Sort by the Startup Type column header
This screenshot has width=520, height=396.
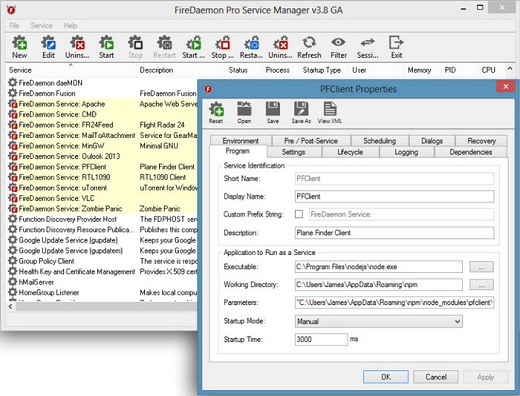pos(322,70)
